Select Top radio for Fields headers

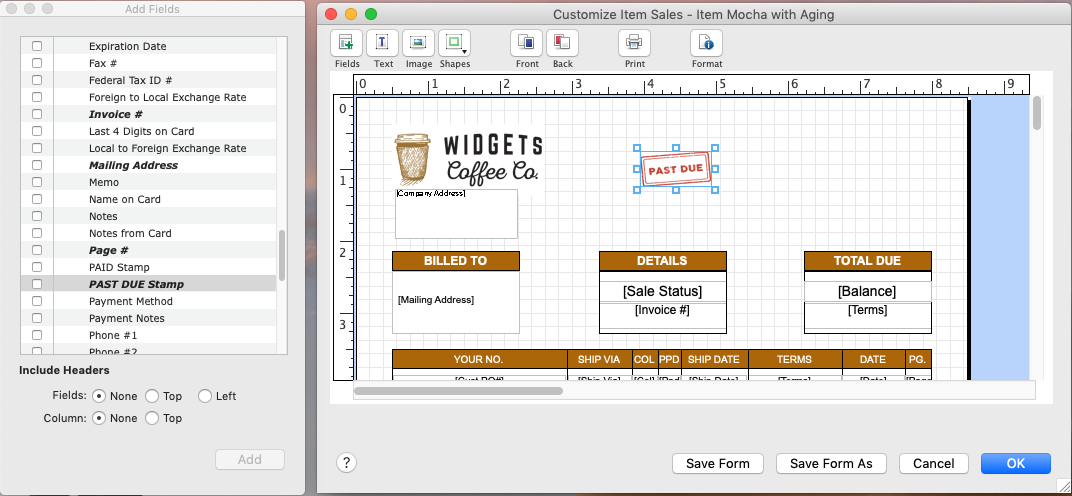tap(152, 396)
